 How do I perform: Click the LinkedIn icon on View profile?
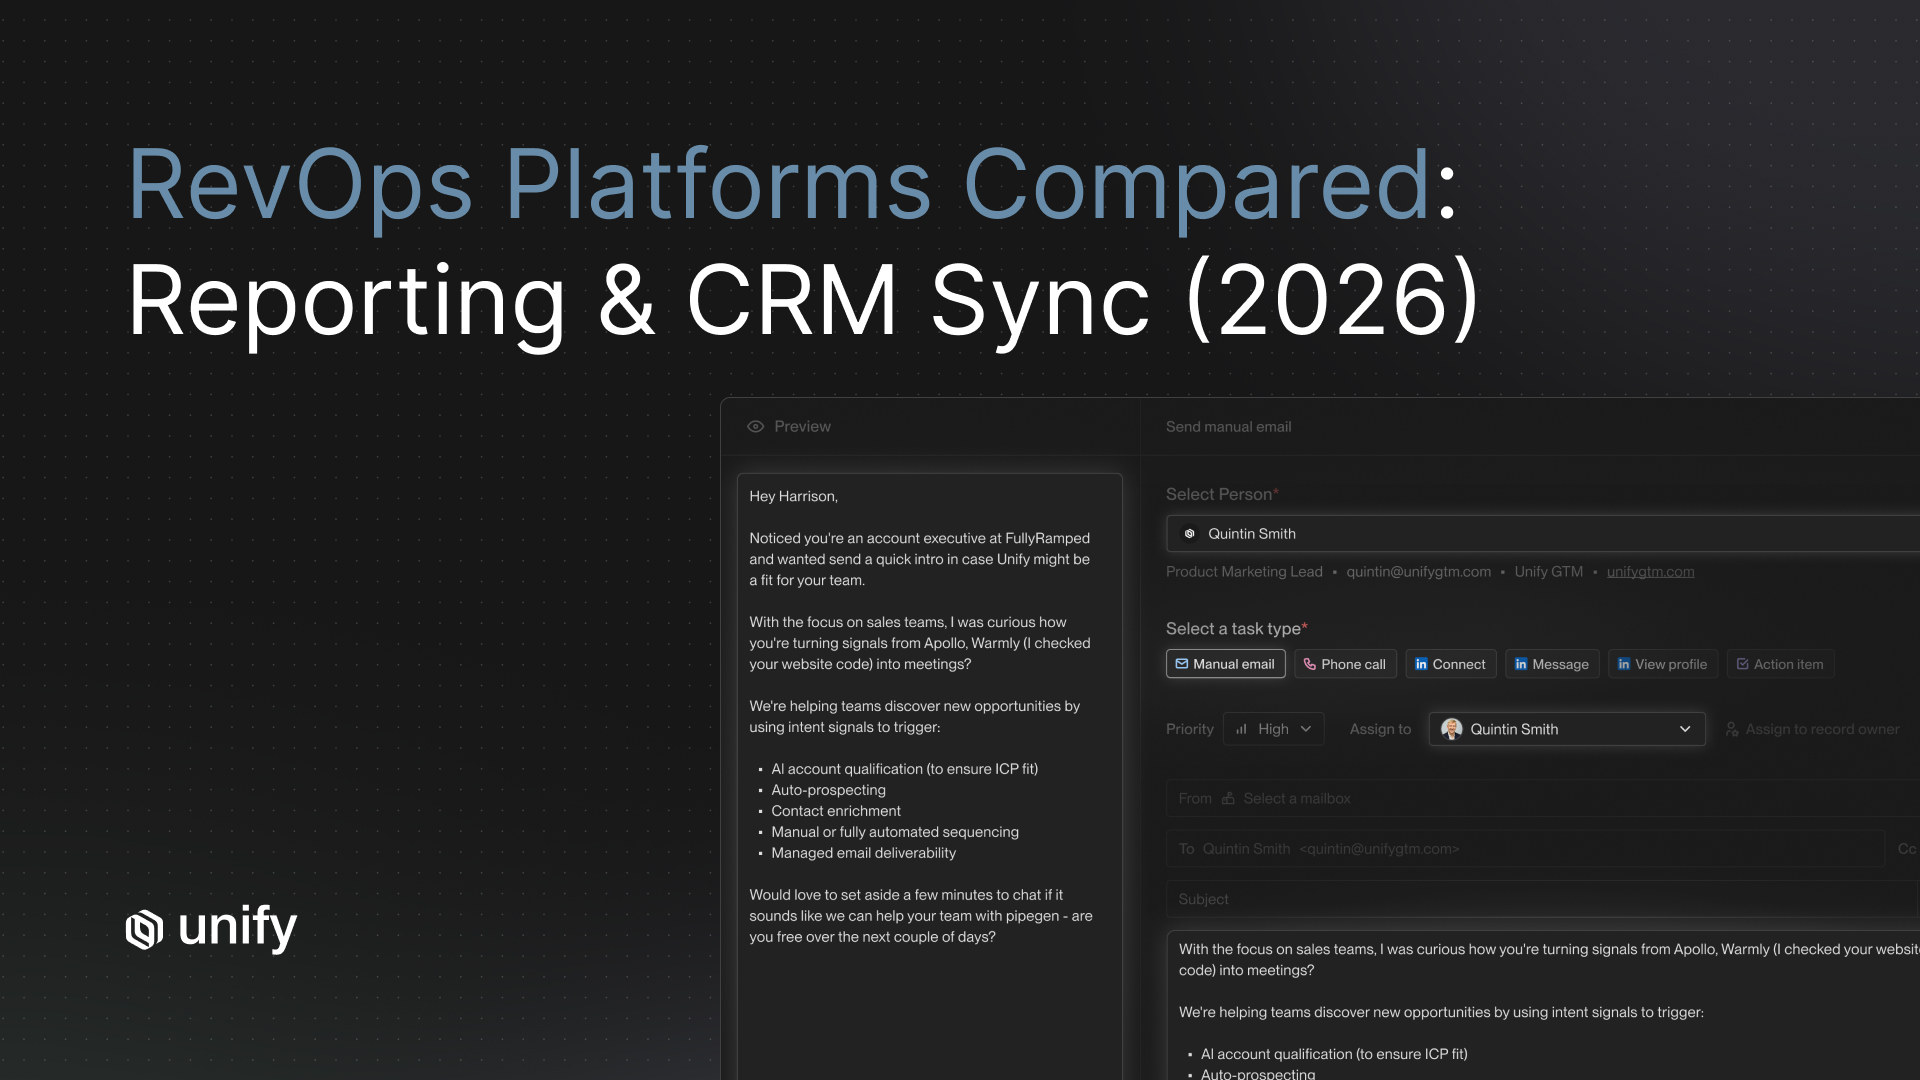[1624, 664]
